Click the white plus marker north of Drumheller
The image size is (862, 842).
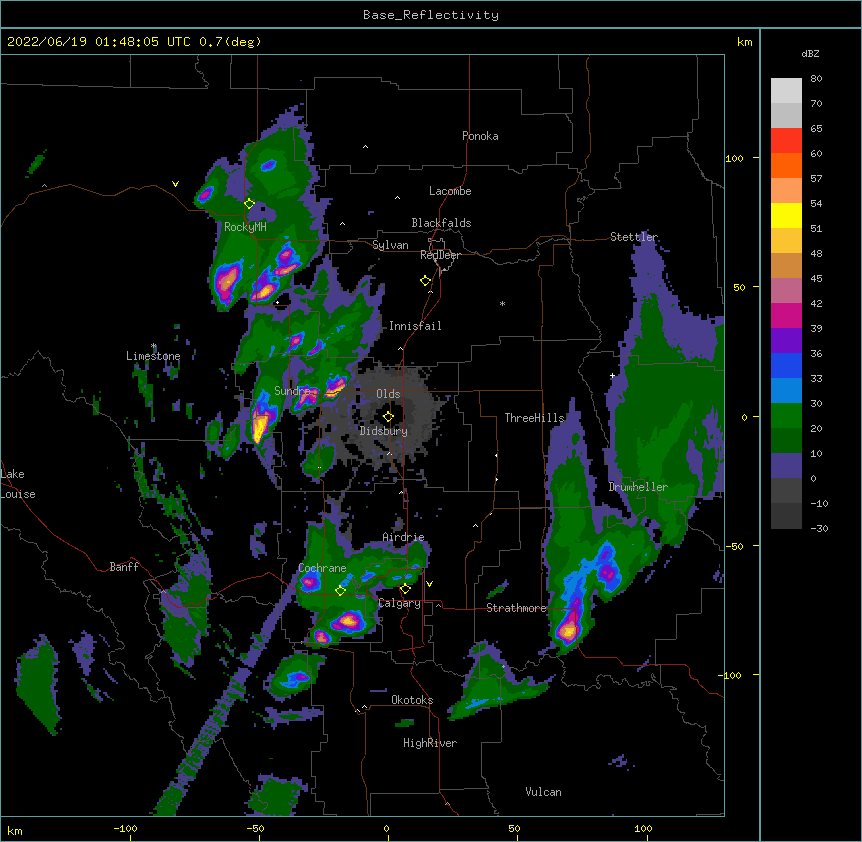click(612, 376)
